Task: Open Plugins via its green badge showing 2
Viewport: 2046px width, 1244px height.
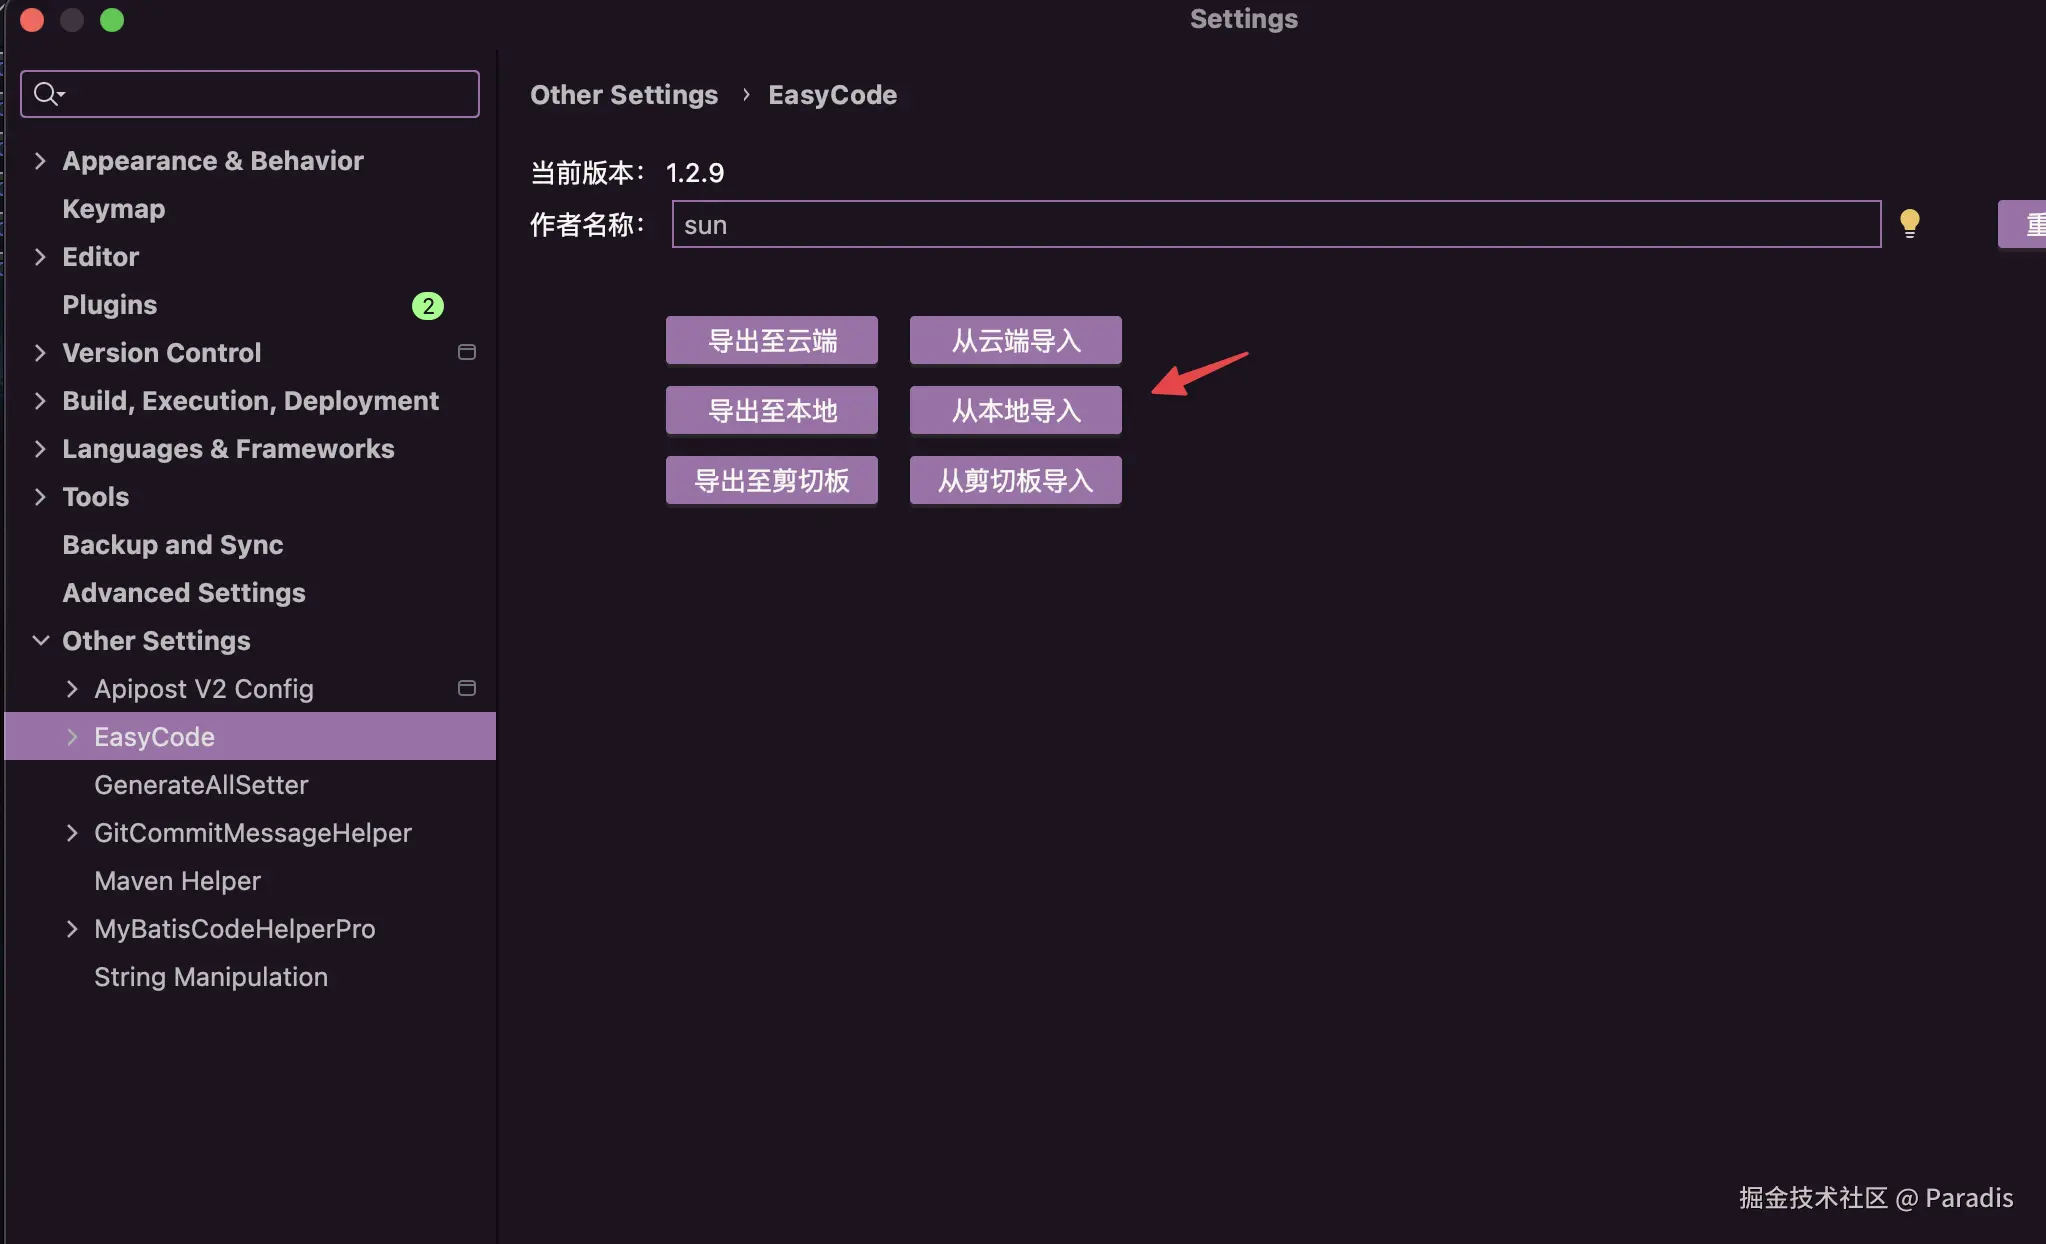Action: point(427,305)
